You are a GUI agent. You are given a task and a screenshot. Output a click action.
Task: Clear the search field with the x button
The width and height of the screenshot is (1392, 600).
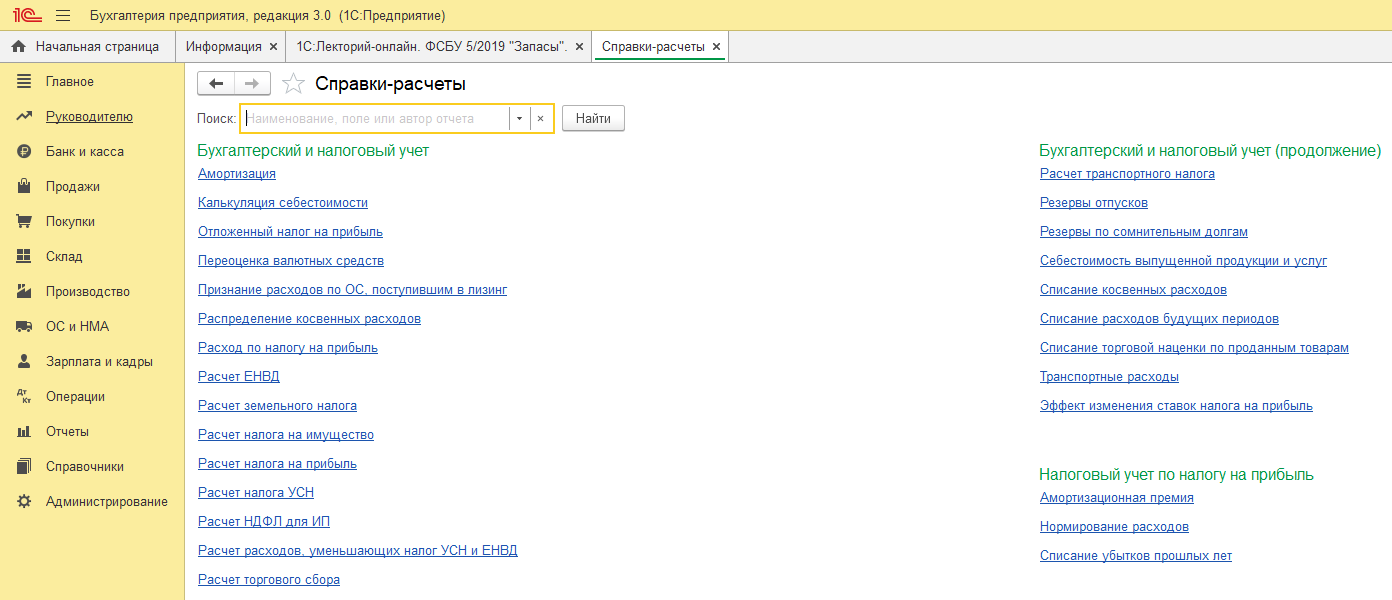[x=541, y=119]
